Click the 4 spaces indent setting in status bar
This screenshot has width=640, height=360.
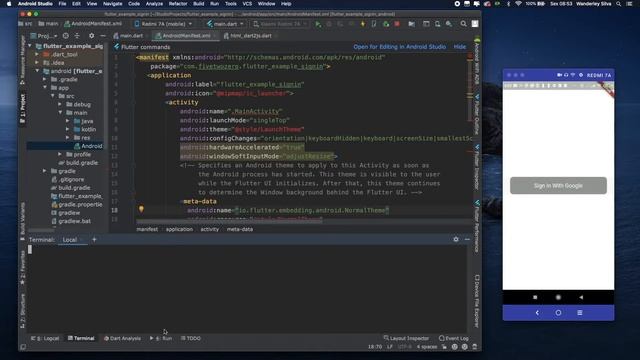[x=427, y=347]
